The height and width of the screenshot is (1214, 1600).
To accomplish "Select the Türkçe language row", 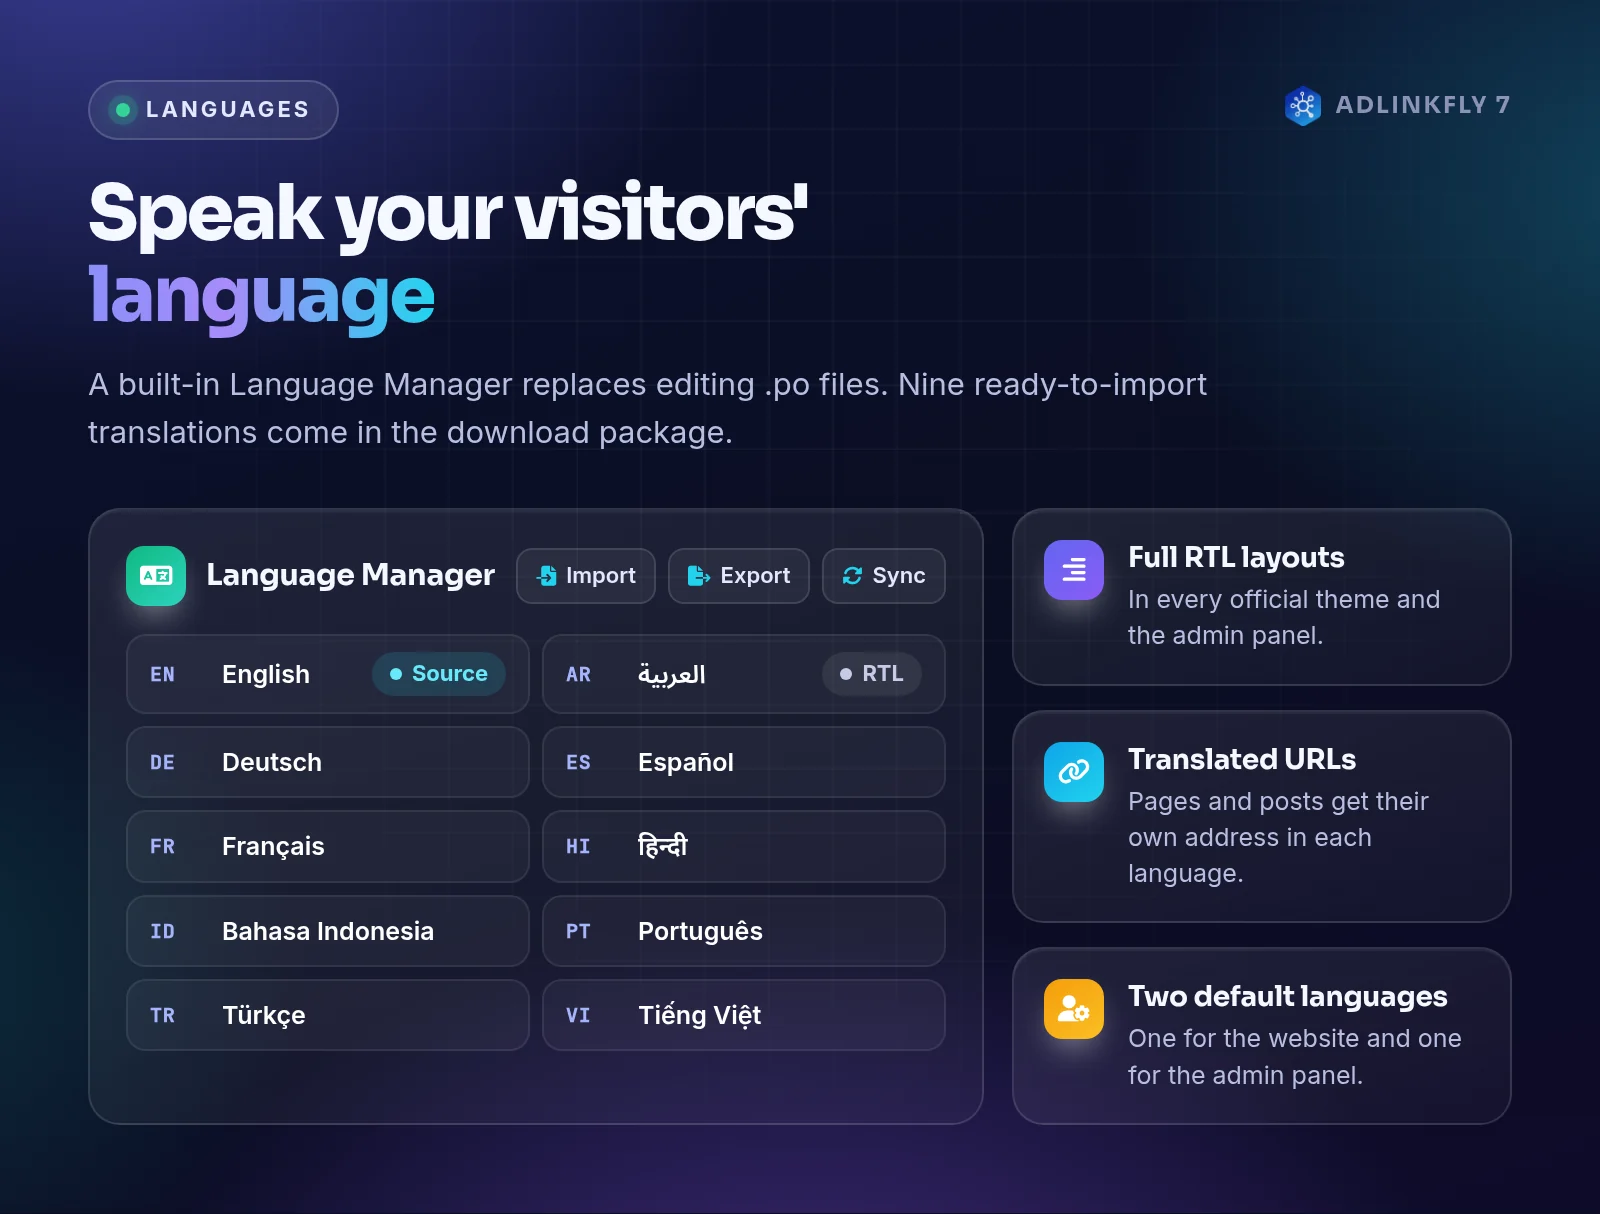I will pyautogui.click(x=328, y=1015).
